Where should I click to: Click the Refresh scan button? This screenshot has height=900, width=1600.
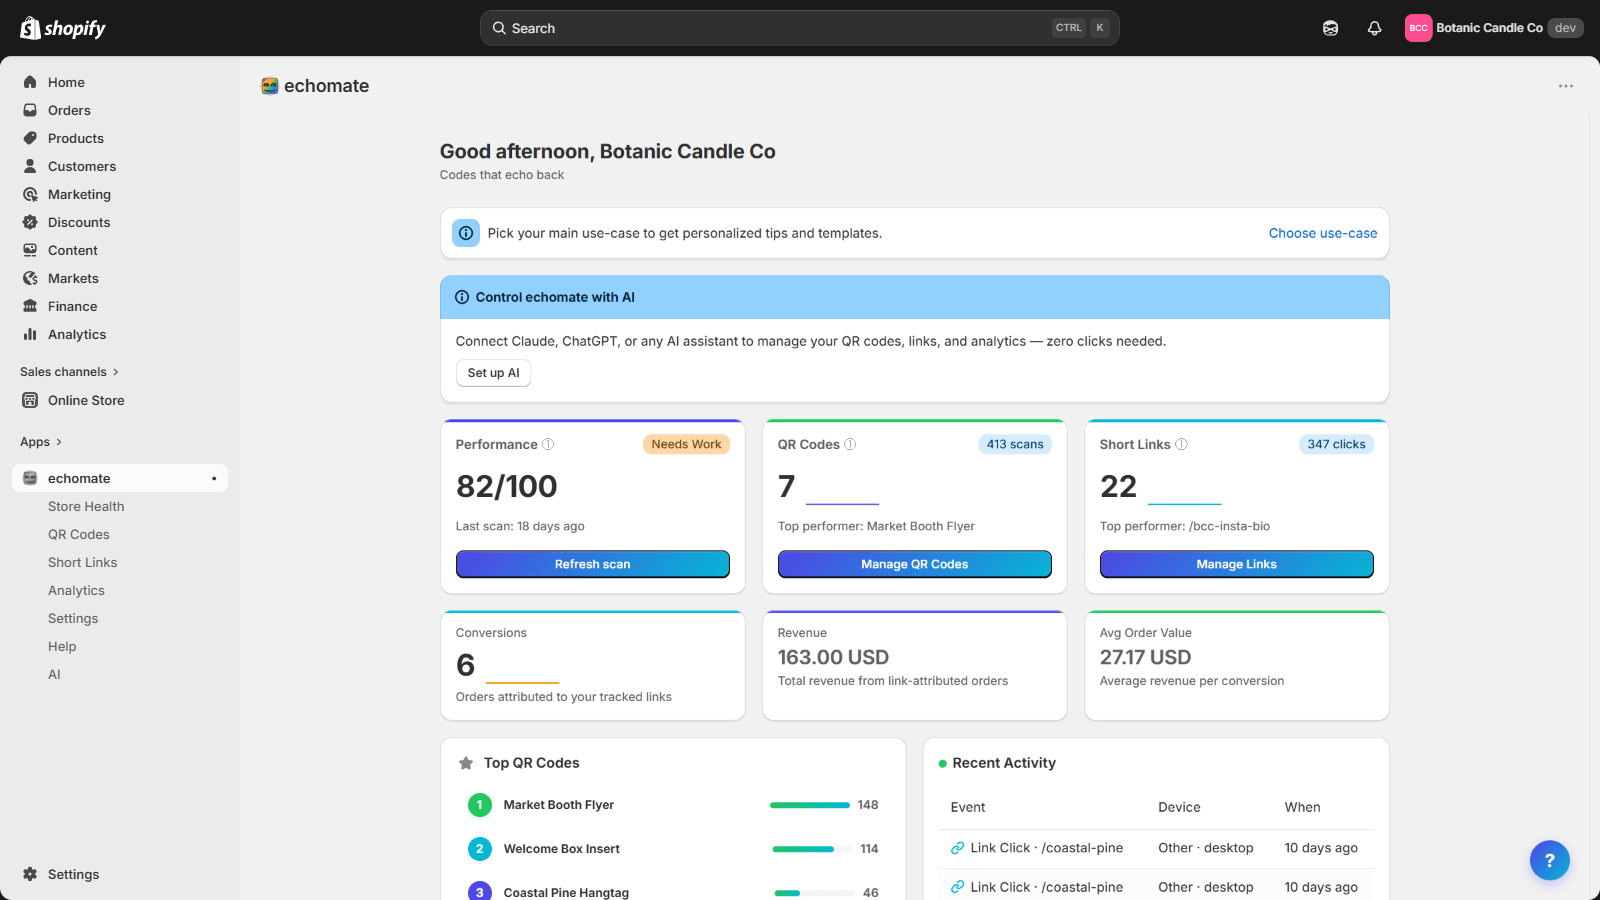pos(593,564)
